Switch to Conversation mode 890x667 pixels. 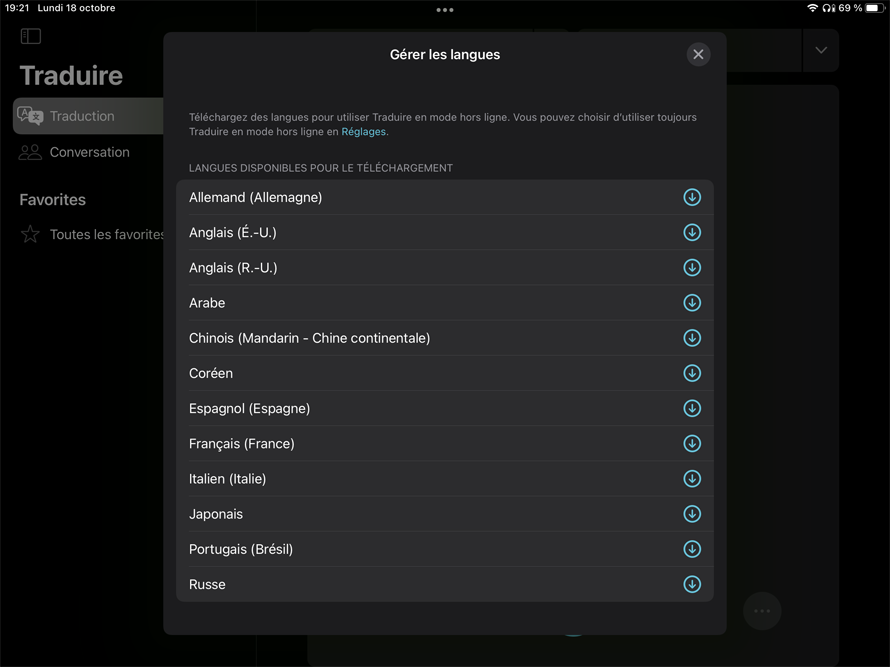click(89, 152)
